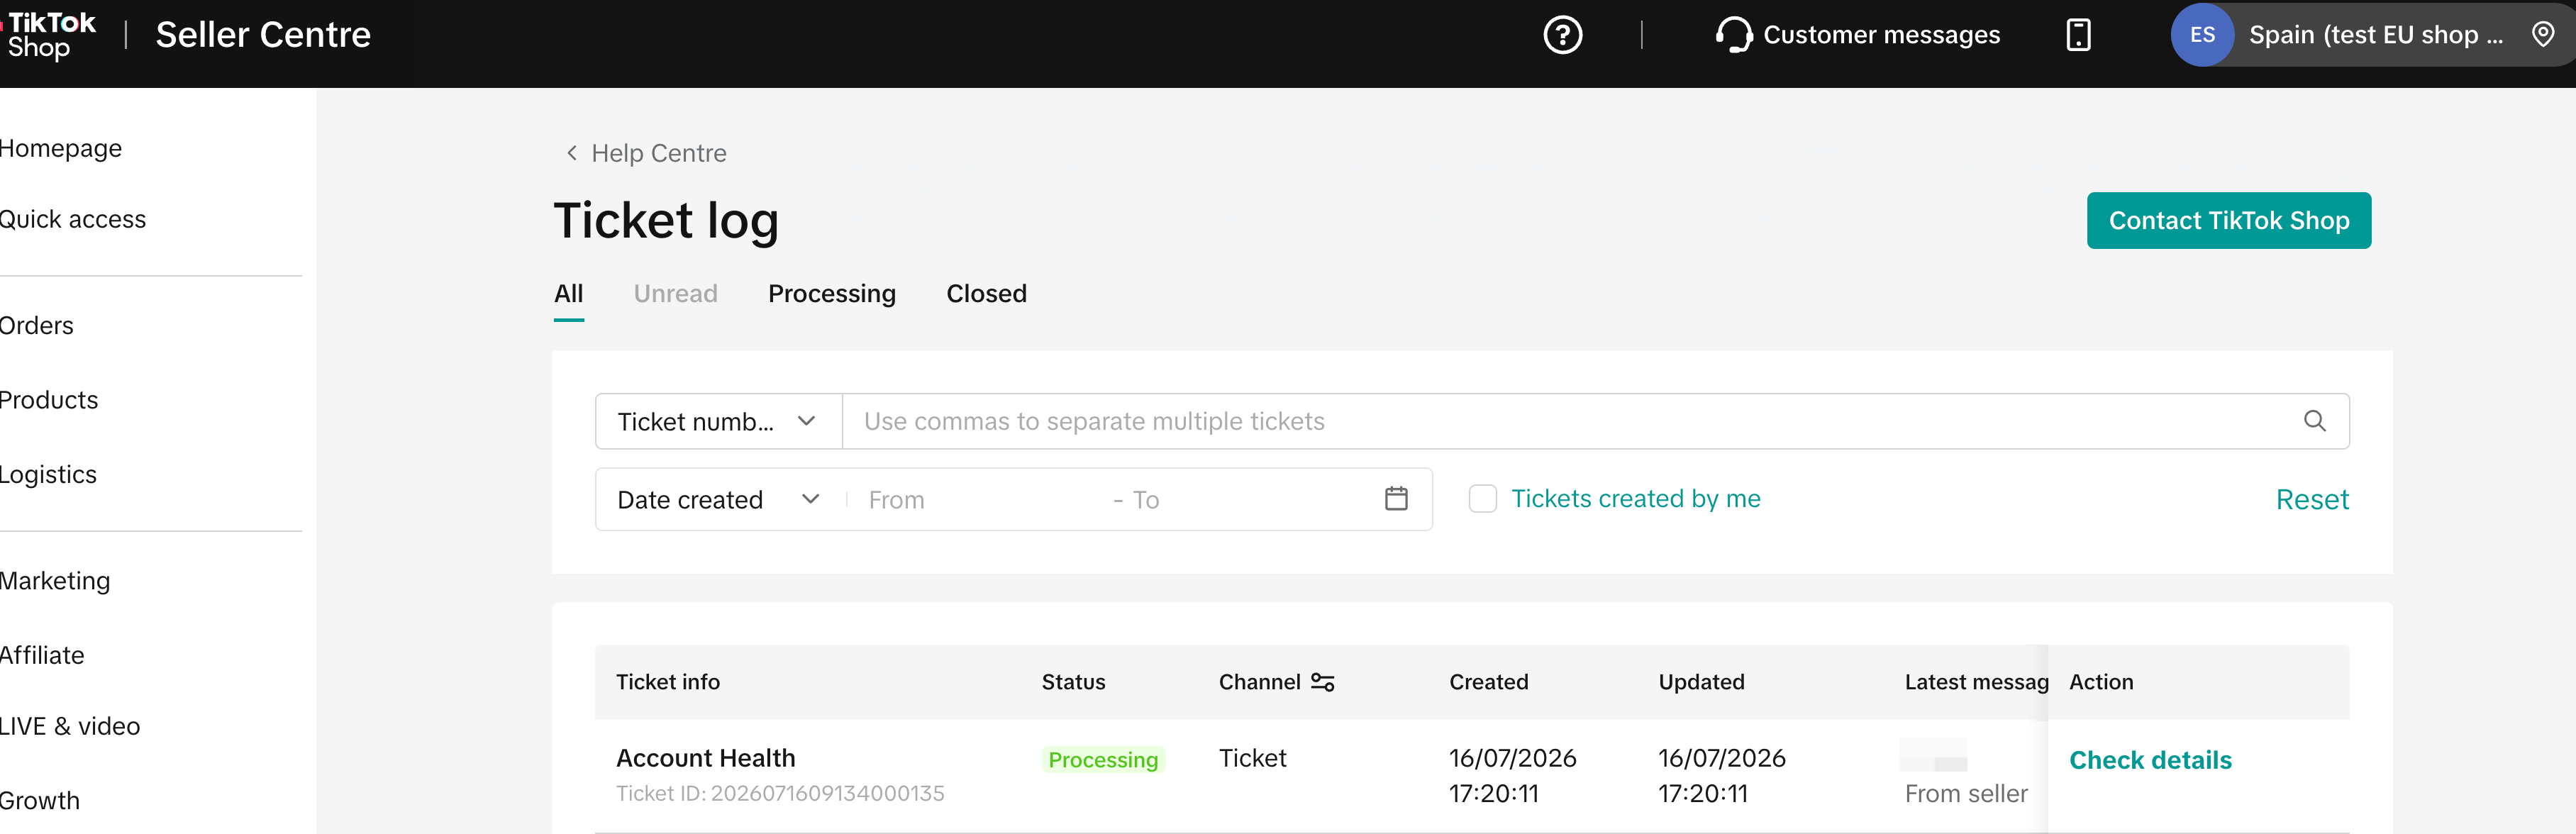Open Orders in the sidebar

click(36, 326)
